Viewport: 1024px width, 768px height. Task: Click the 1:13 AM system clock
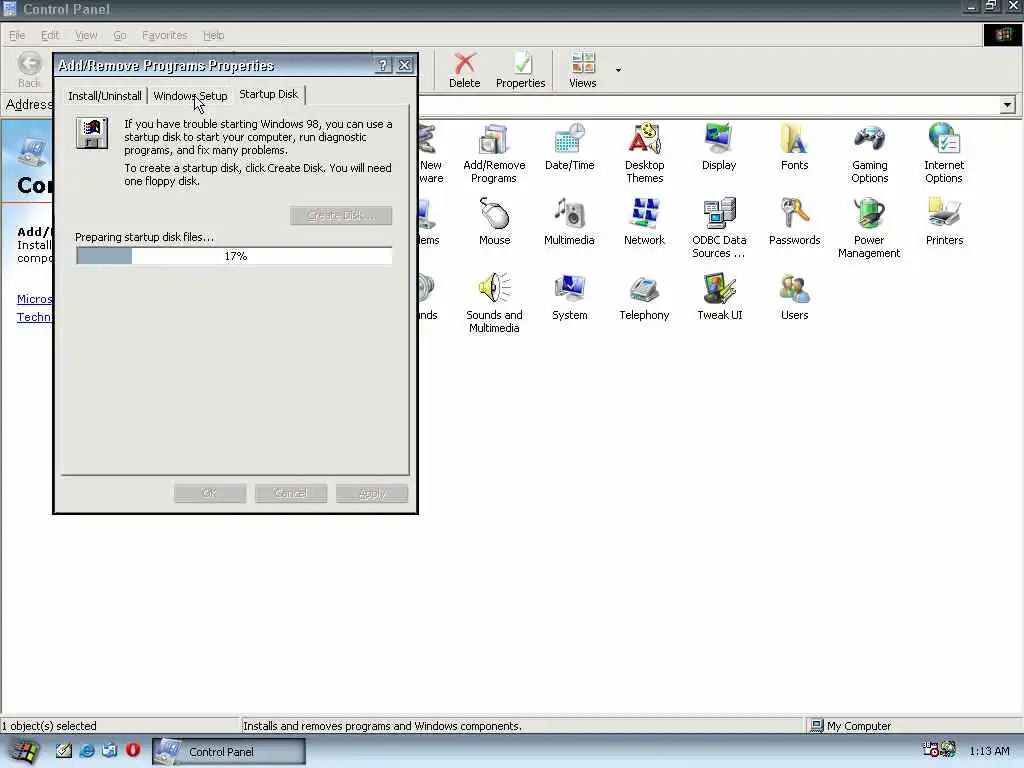point(989,751)
